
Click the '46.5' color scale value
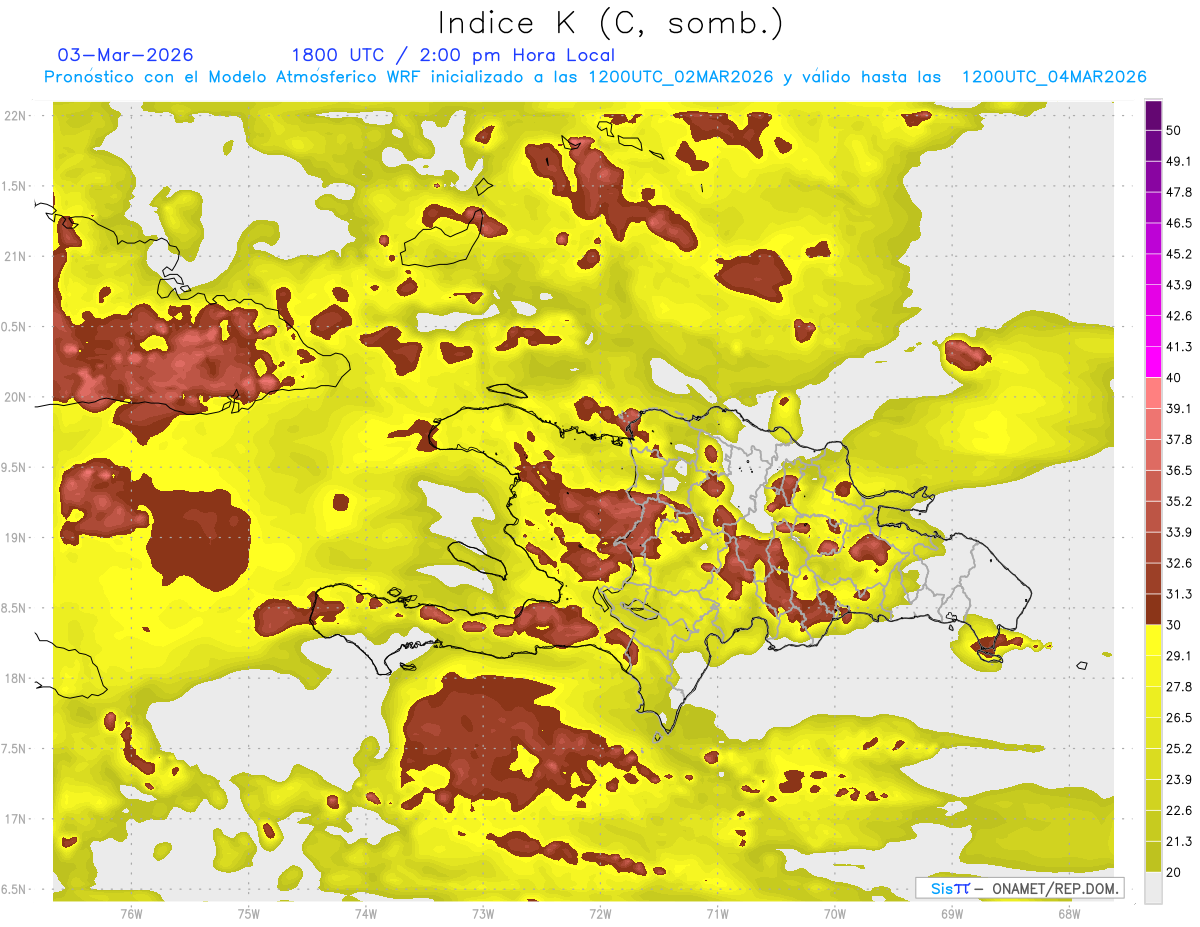(x=1178, y=223)
